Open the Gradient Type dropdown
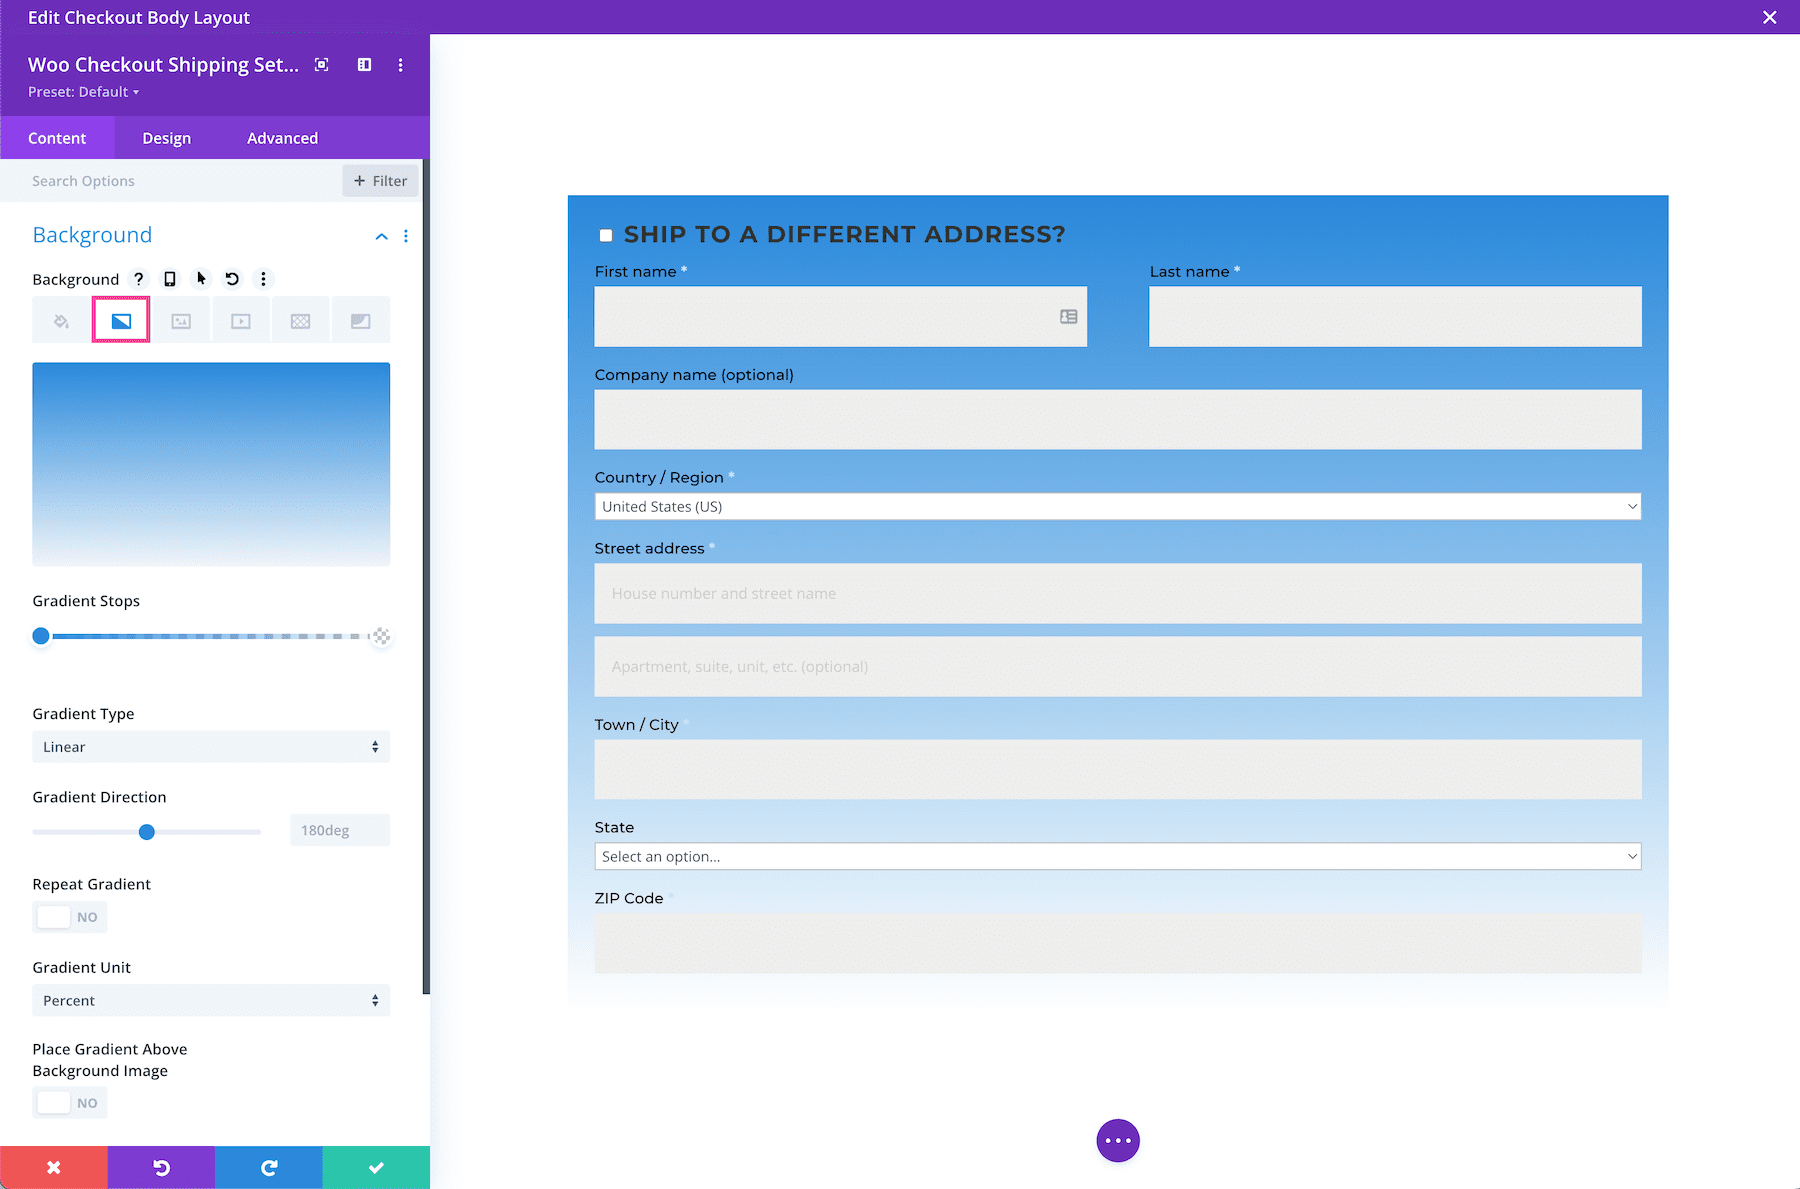The height and width of the screenshot is (1189, 1800). pyautogui.click(x=210, y=746)
